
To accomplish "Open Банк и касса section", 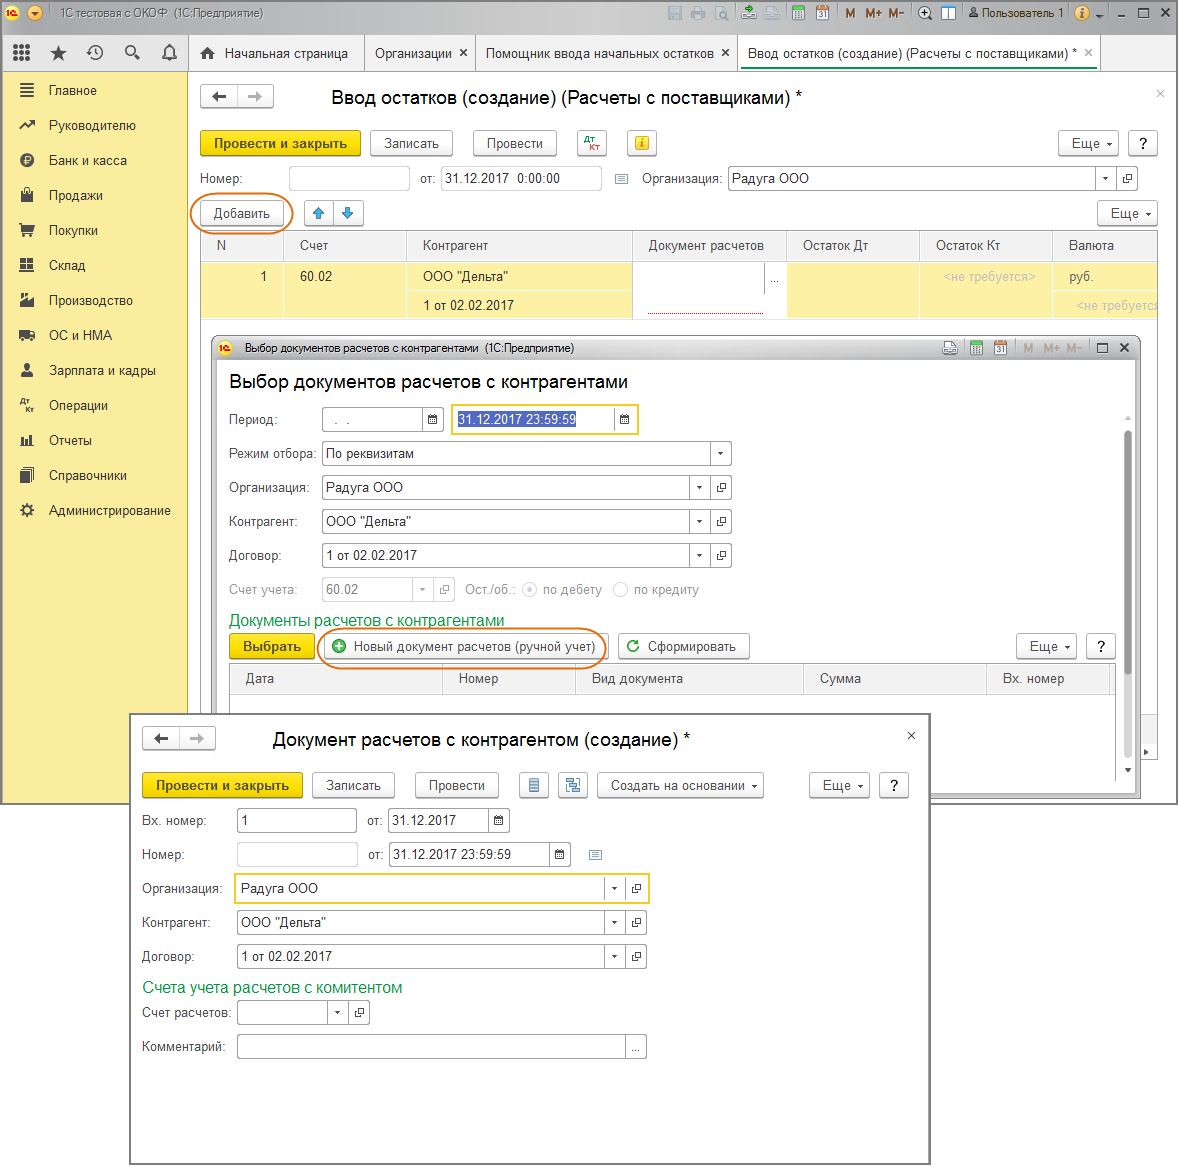I will [x=88, y=161].
